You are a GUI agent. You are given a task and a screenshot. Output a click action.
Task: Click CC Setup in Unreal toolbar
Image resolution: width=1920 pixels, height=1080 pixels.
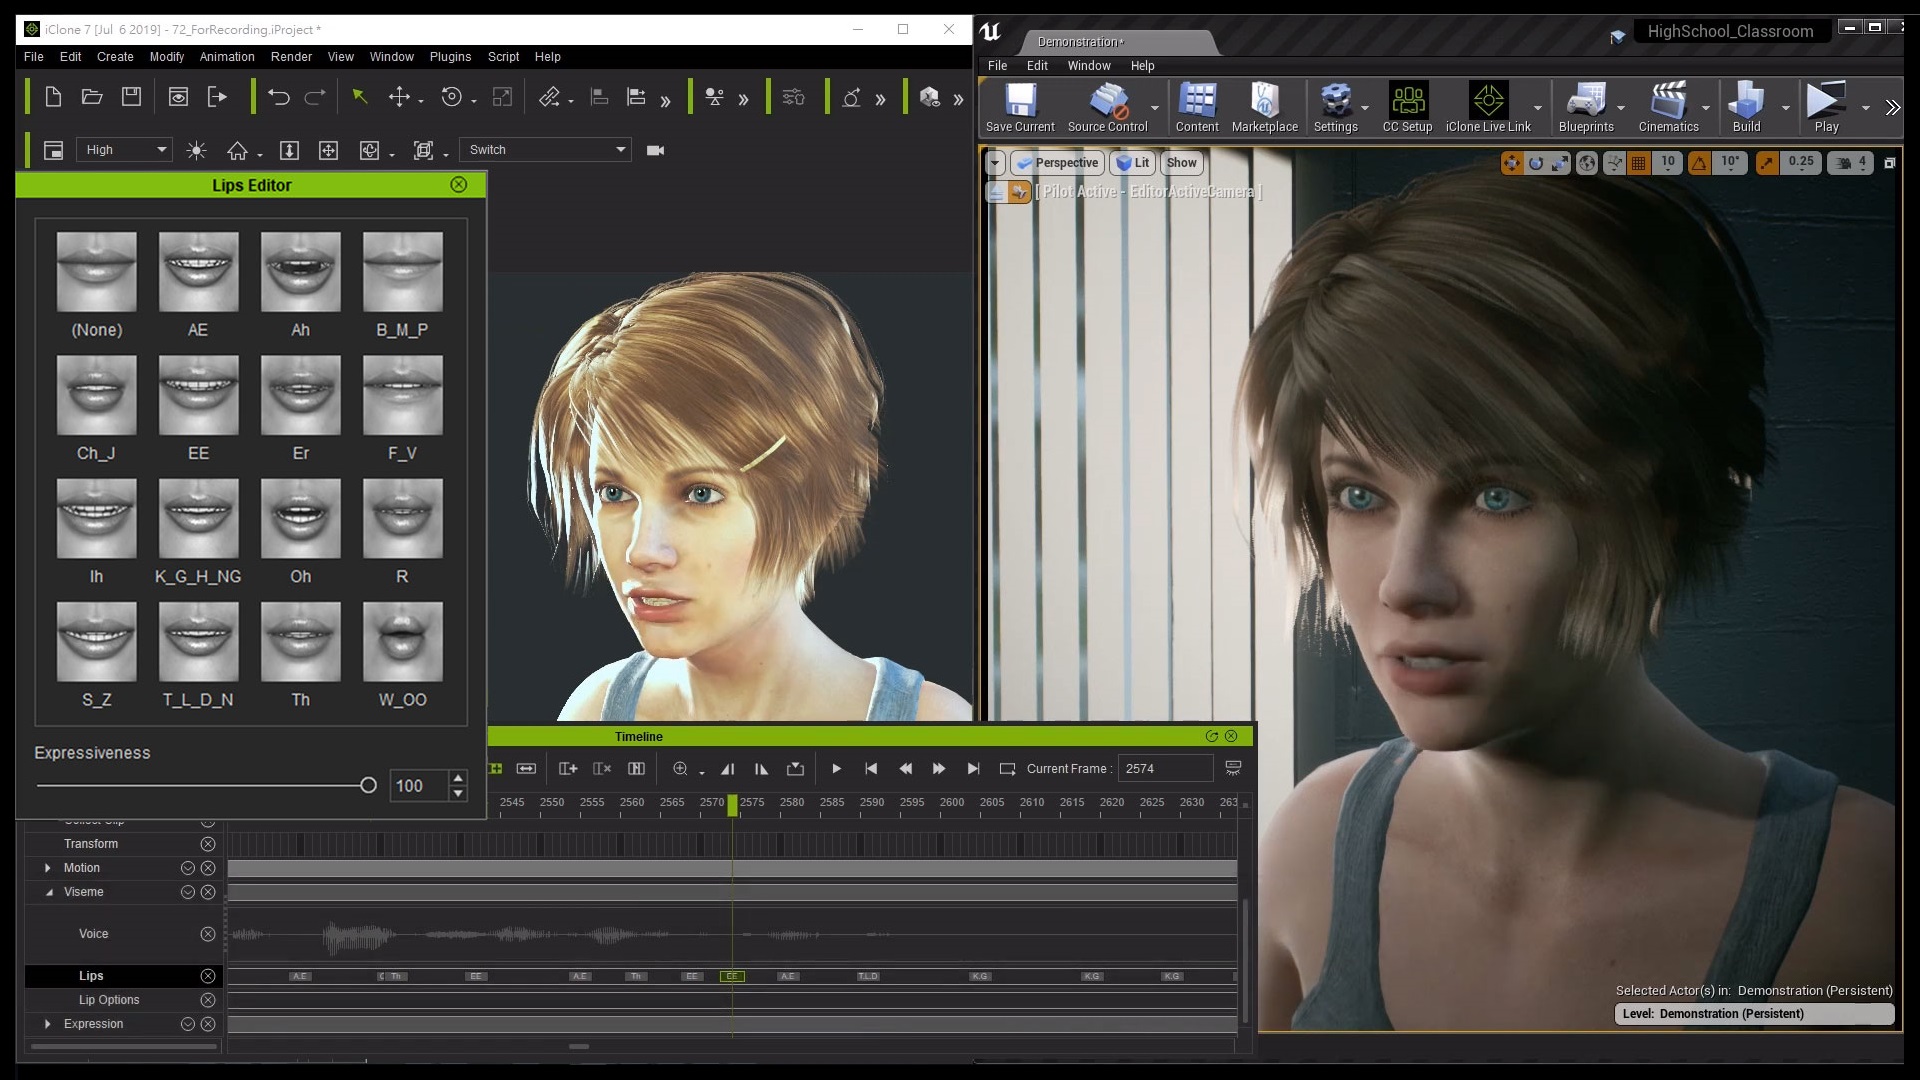[x=1407, y=107]
